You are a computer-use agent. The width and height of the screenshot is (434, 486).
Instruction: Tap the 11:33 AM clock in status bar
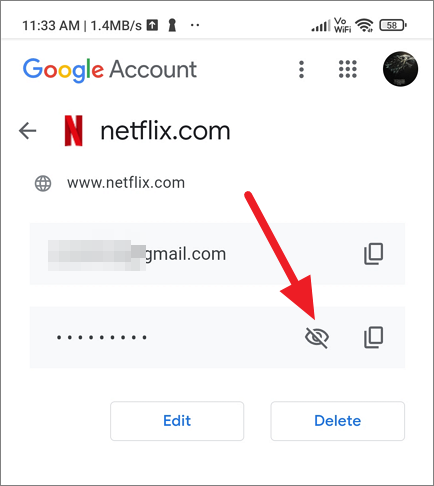(x=51, y=26)
